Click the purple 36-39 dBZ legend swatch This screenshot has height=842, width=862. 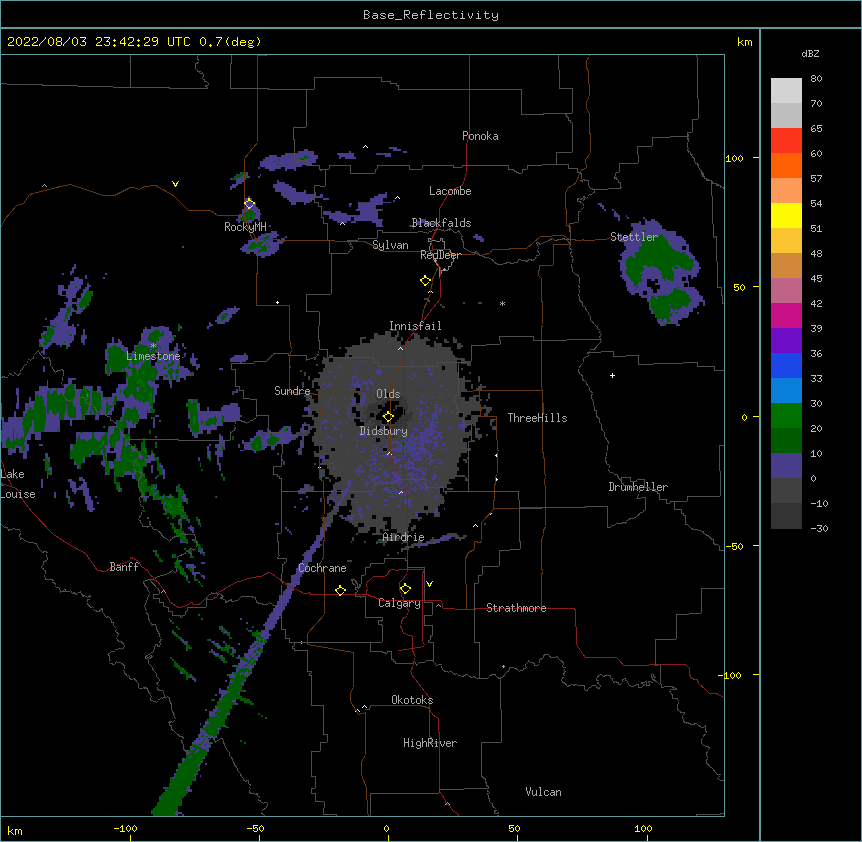point(786,341)
